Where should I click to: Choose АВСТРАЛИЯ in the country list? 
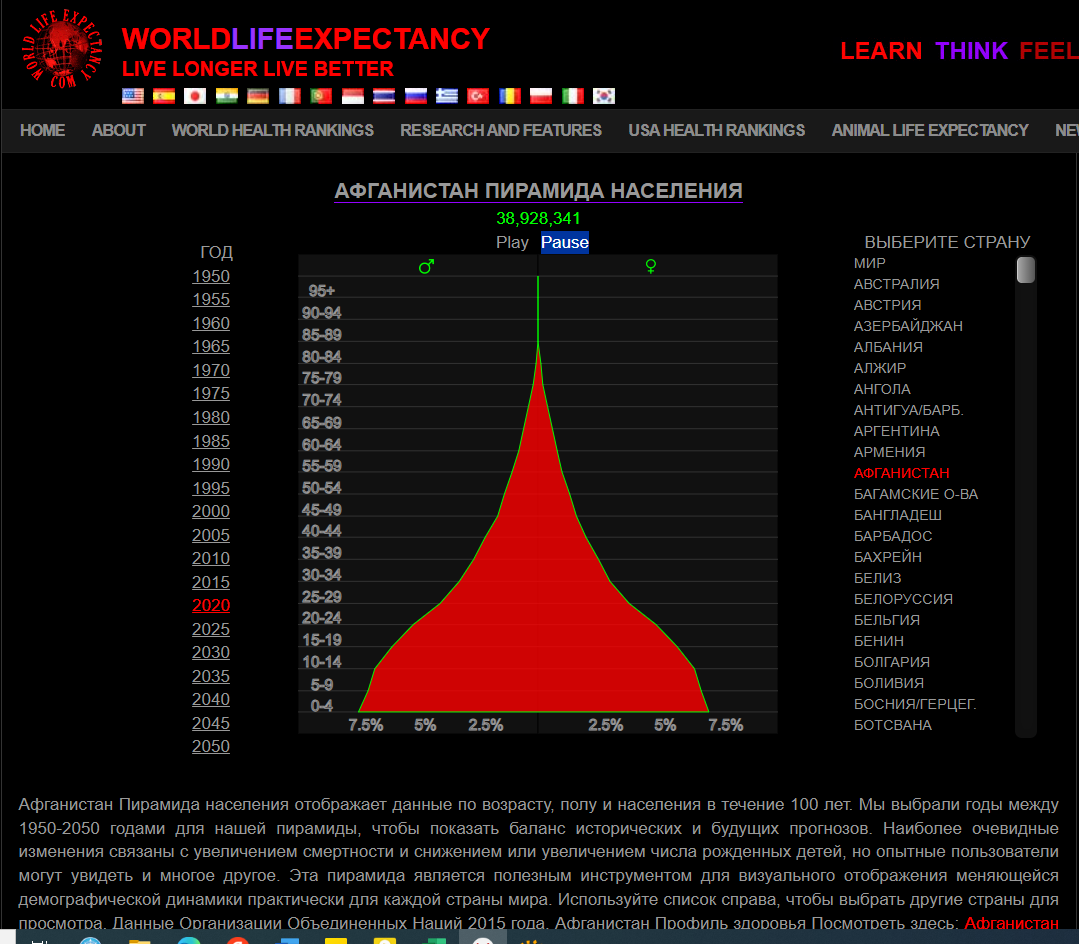click(896, 284)
